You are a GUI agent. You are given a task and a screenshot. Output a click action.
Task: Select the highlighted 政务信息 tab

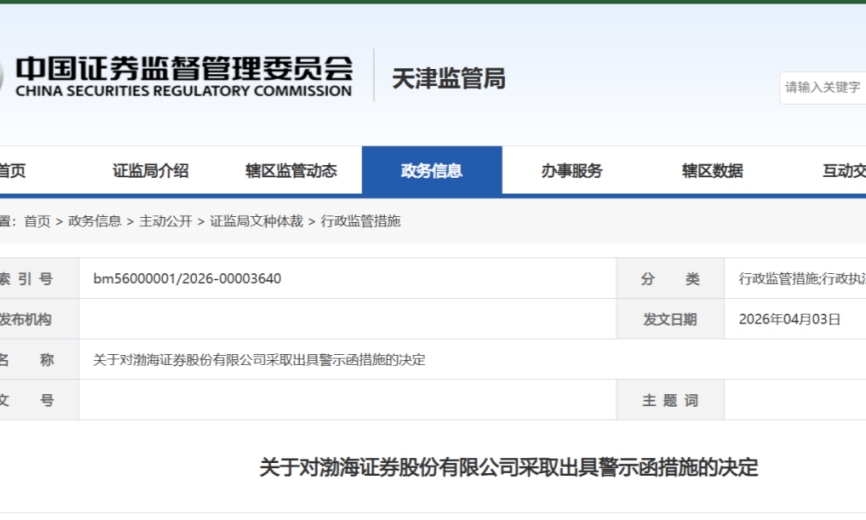[431, 171]
